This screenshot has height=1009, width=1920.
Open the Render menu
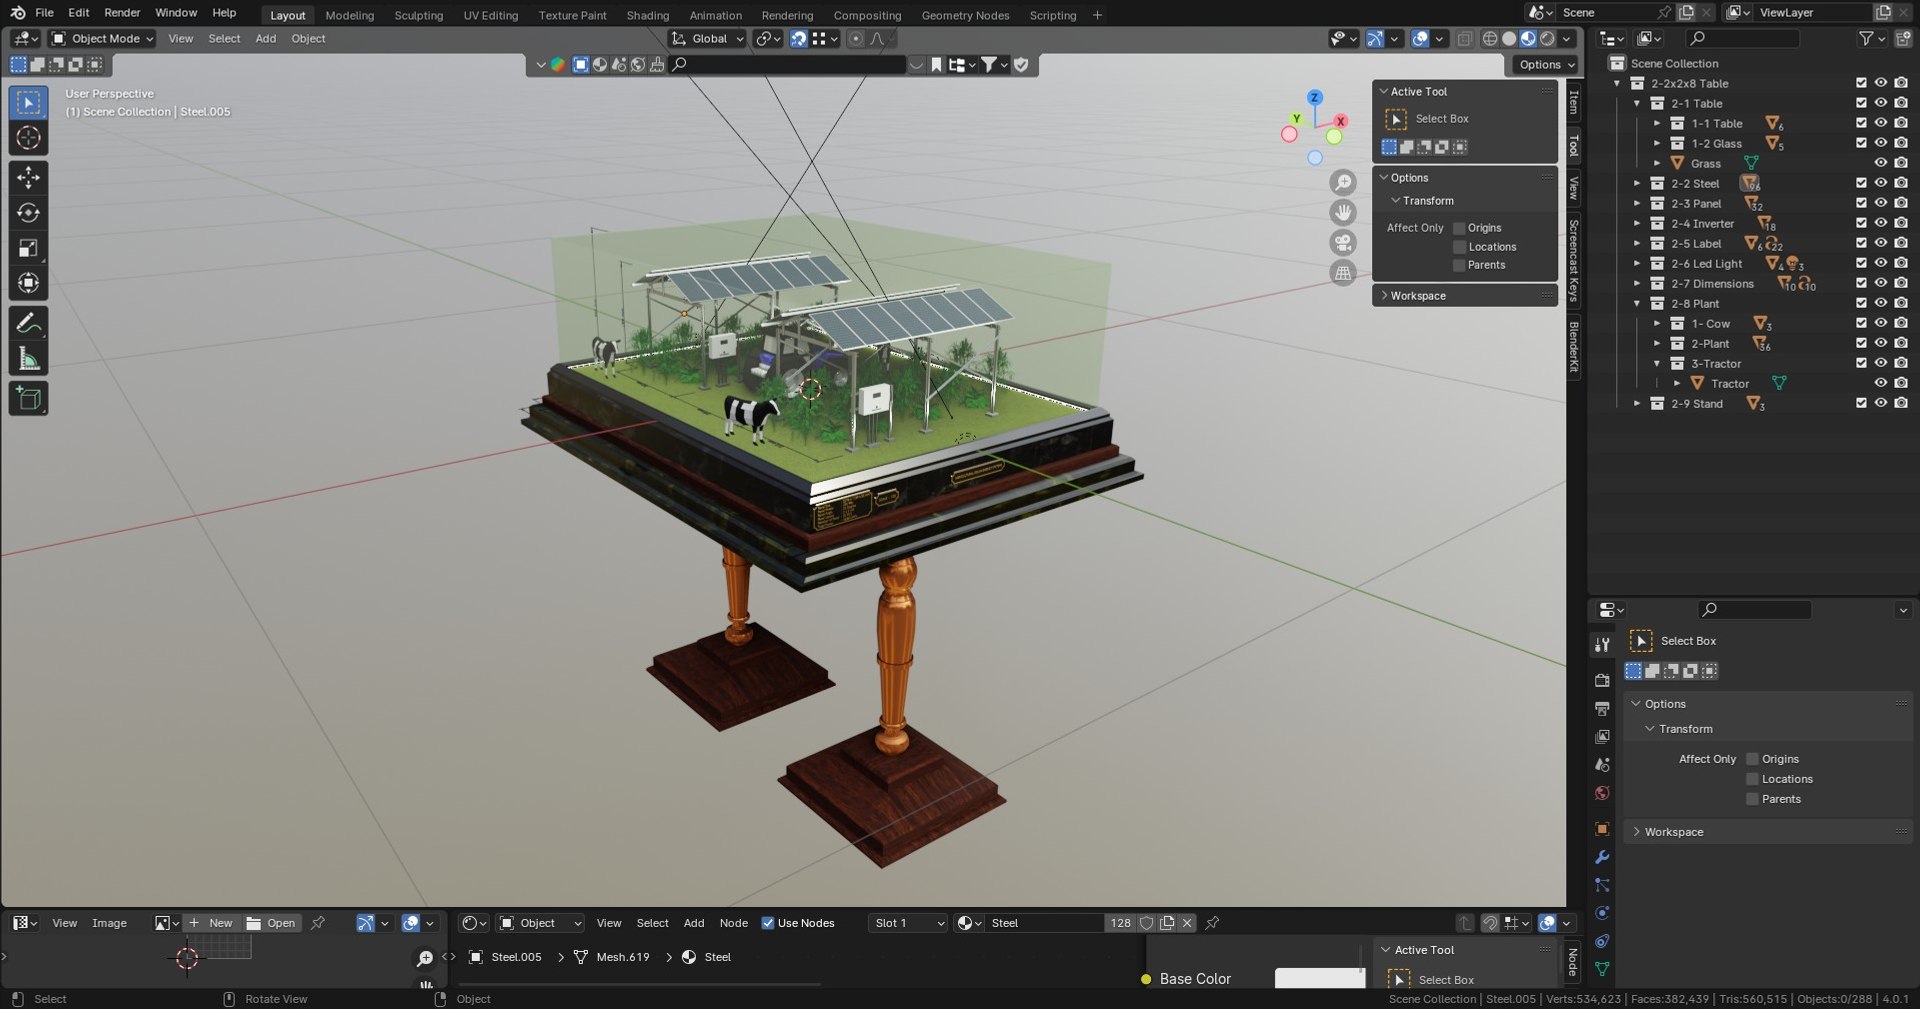(122, 13)
